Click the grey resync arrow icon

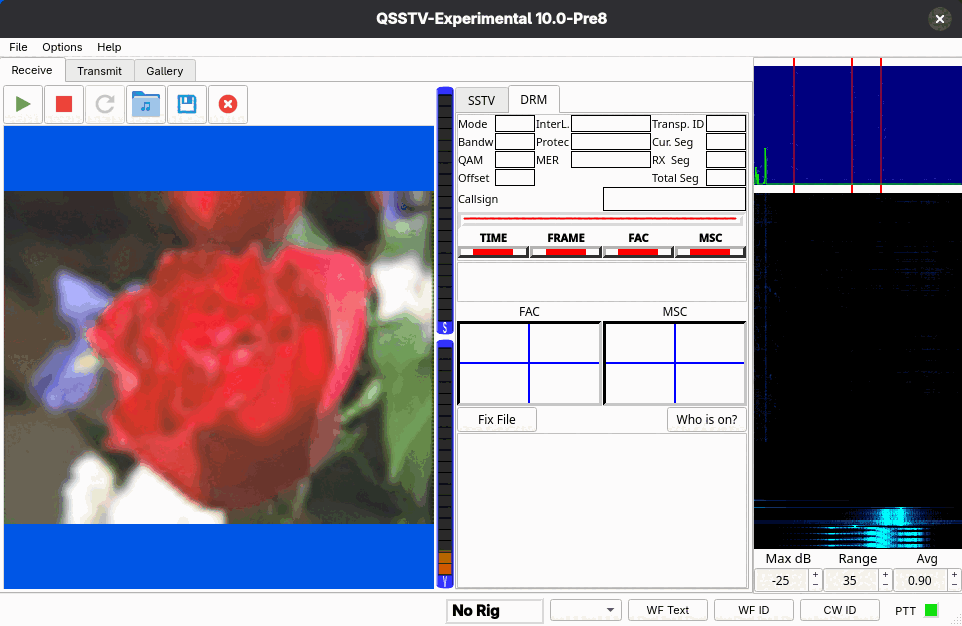click(x=105, y=104)
